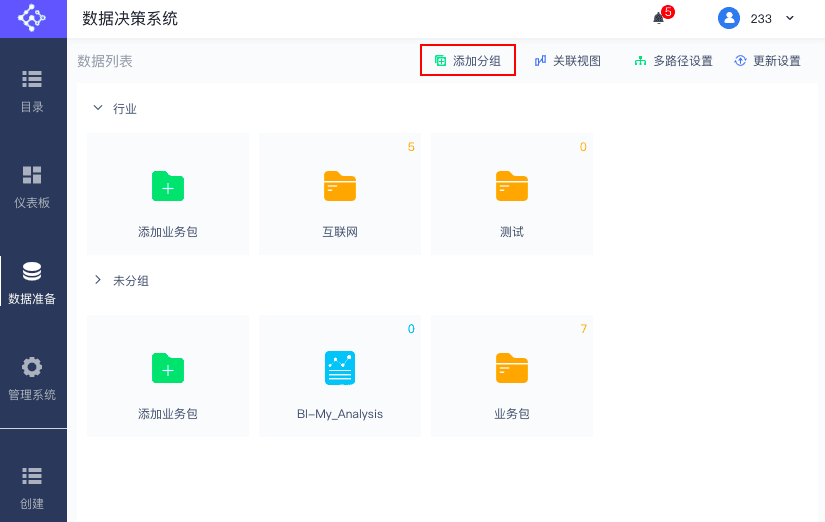This screenshot has width=825, height=522.
Task: Expand the 233 user account dropdown
Action: [x=790, y=18]
